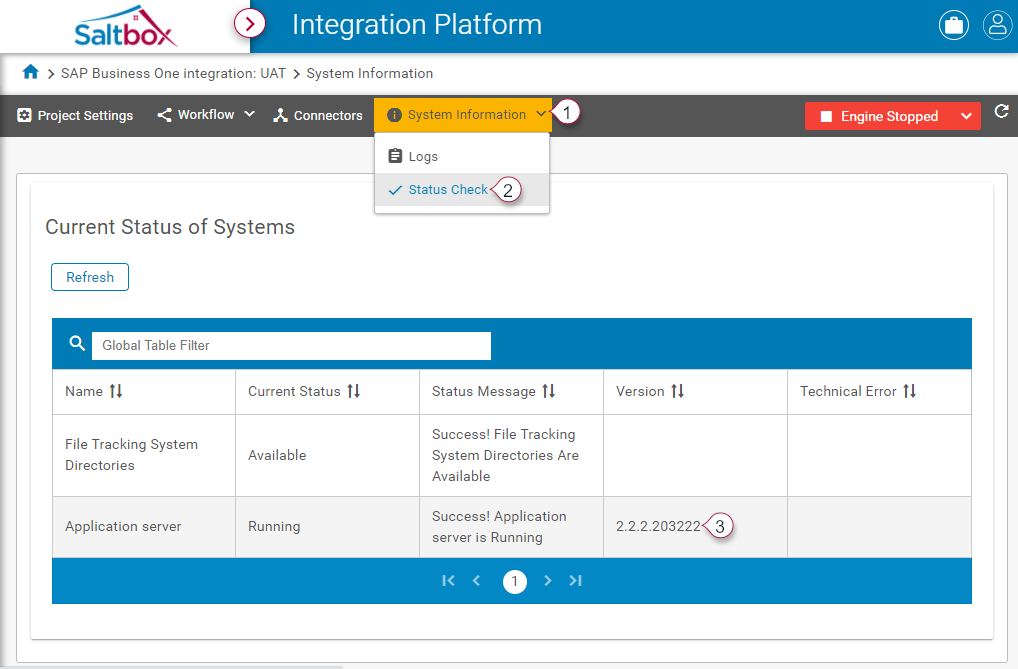Go to the previous page of results
1018x669 pixels.
477,581
